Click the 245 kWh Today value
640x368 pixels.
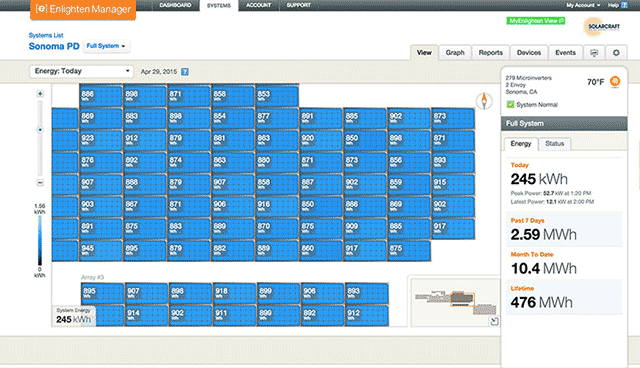point(539,179)
